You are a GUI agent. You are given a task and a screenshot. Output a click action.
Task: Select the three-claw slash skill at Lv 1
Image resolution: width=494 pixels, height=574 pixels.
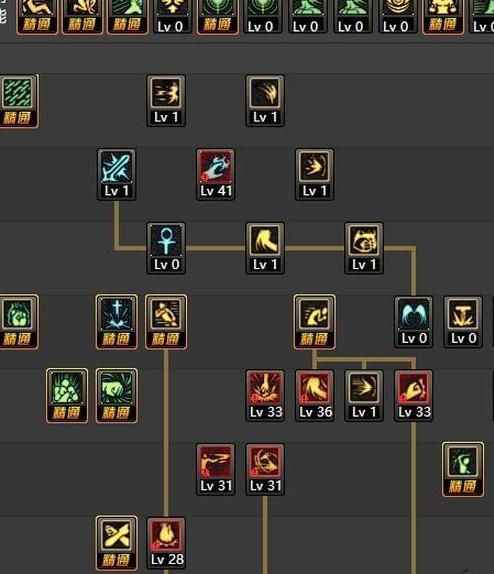(x=265, y=101)
